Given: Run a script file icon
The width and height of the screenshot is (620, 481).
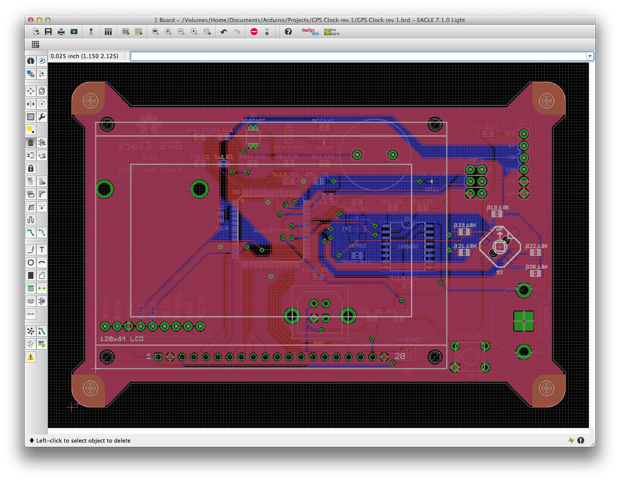Looking at the screenshot, I should (125, 32).
